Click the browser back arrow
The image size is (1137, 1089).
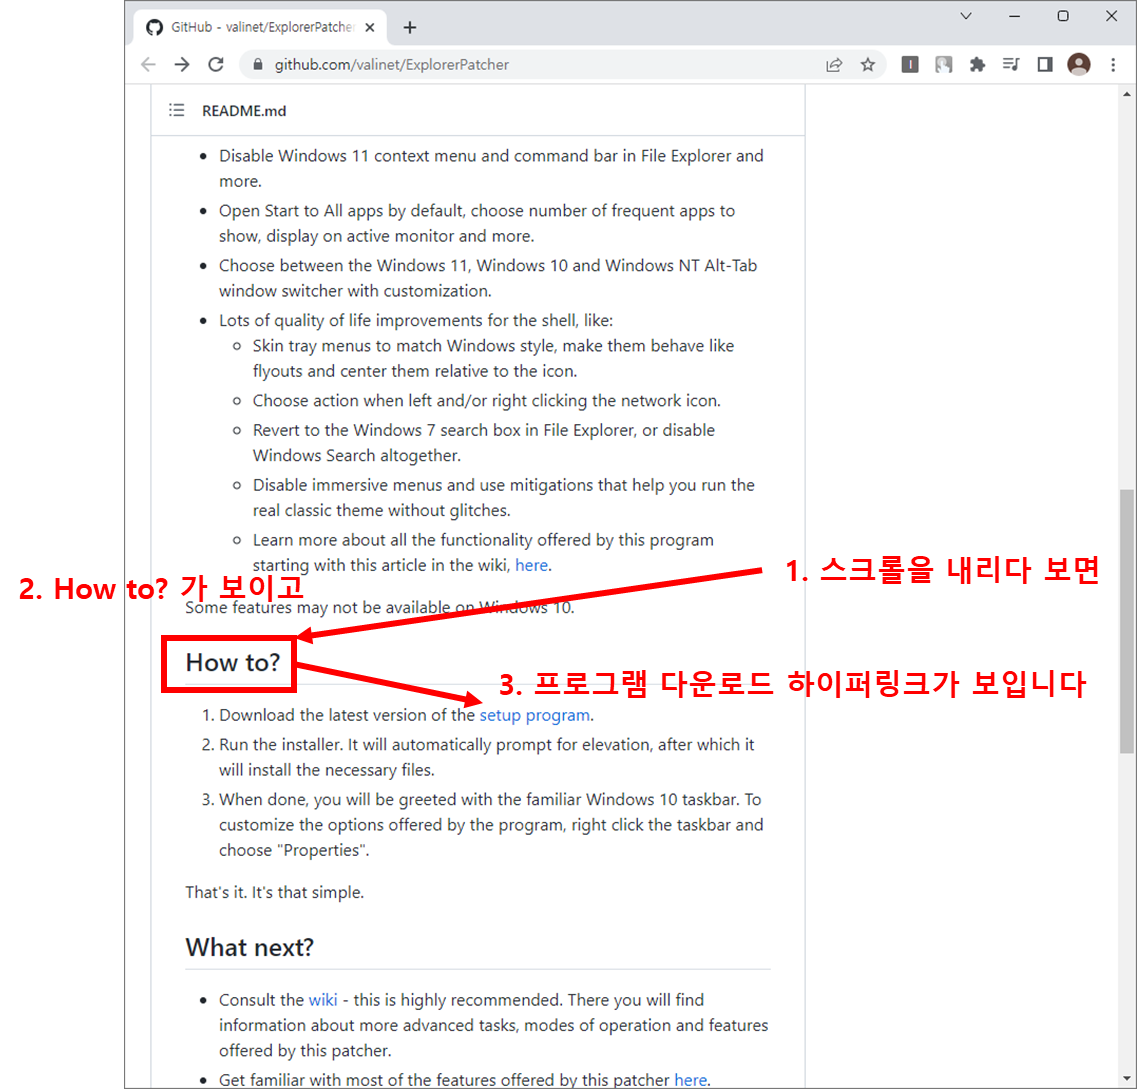click(x=149, y=65)
